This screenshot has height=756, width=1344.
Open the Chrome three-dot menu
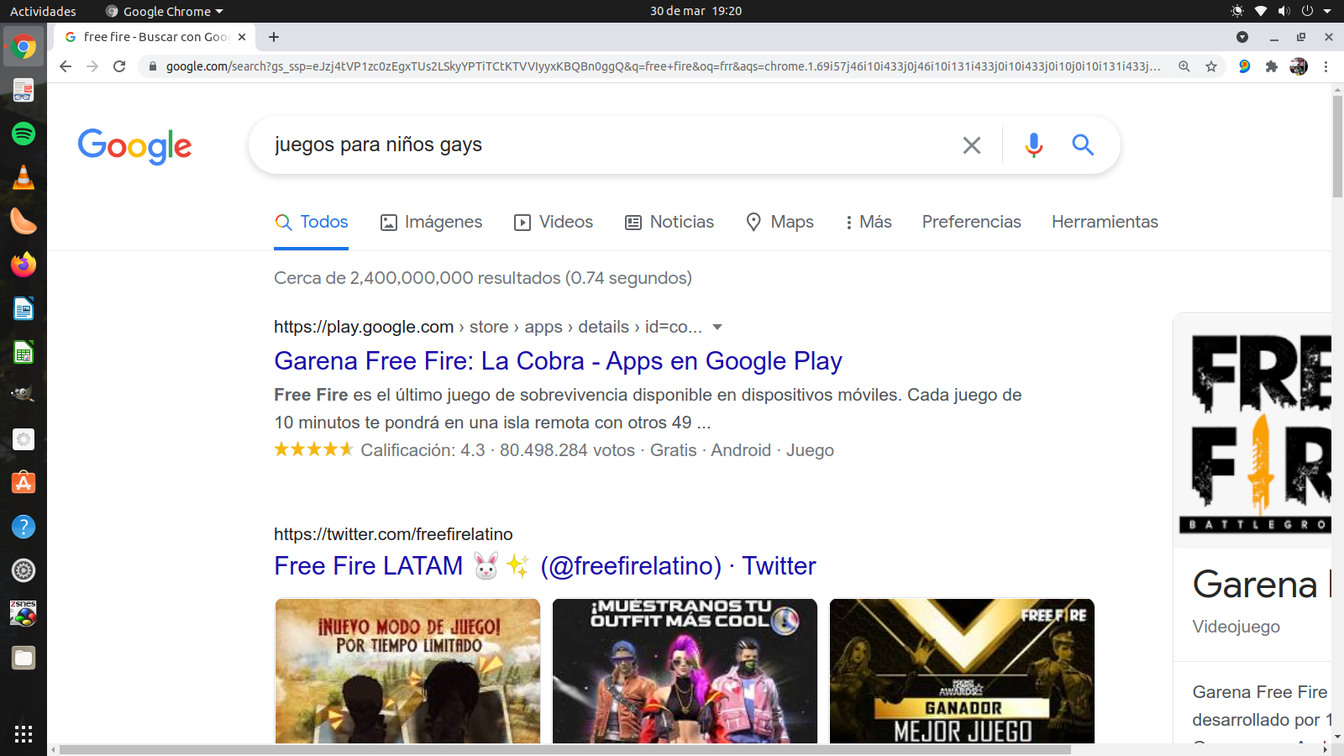1326,66
